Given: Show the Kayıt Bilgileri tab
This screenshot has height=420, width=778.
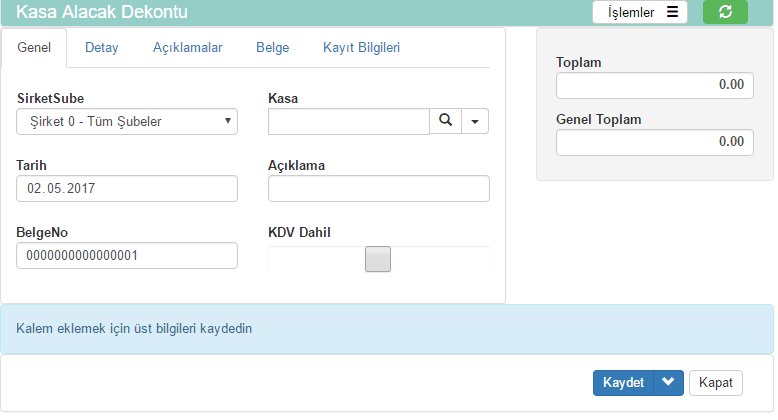Looking at the screenshot, I should point(361,47).
